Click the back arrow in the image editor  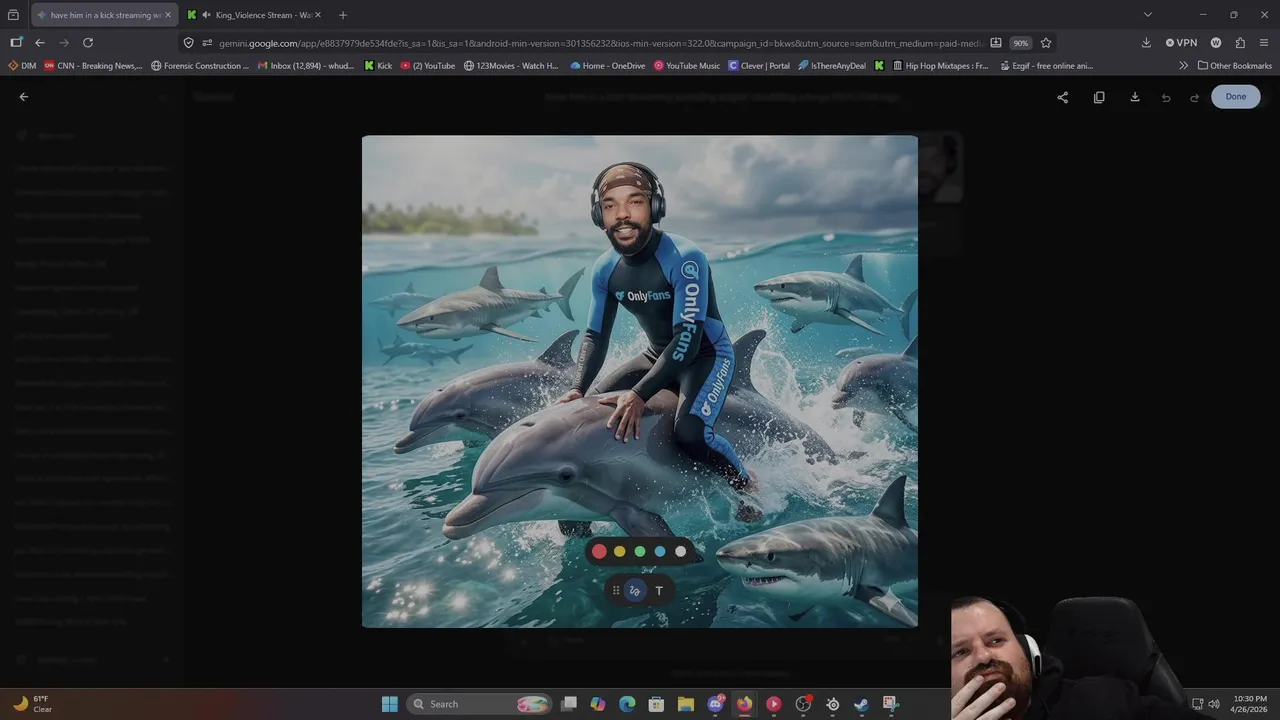(x=24, y=97)
